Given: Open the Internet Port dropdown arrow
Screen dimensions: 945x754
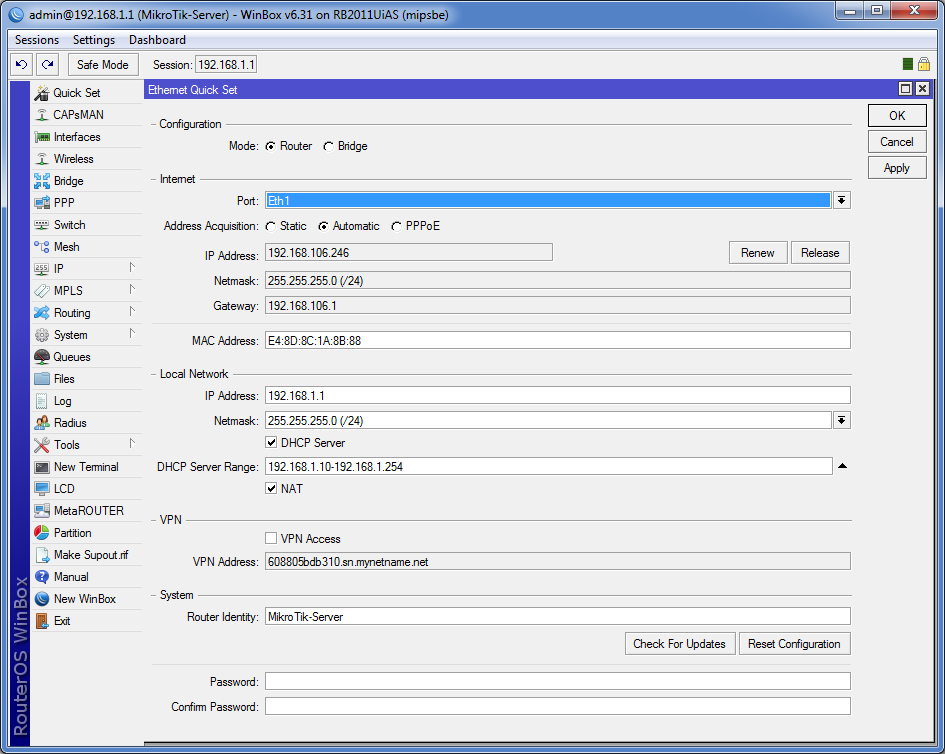Looking at the screenshot, I should click(x=842, y=200).
